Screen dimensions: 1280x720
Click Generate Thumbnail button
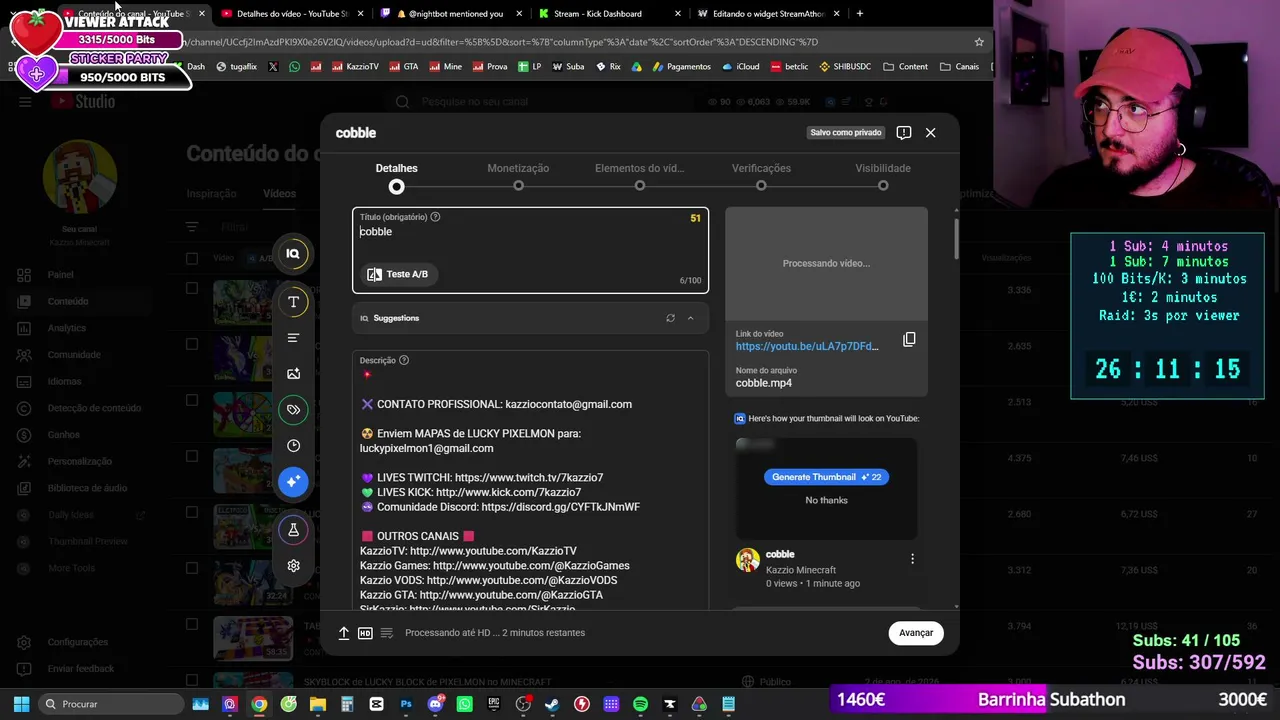826,477
